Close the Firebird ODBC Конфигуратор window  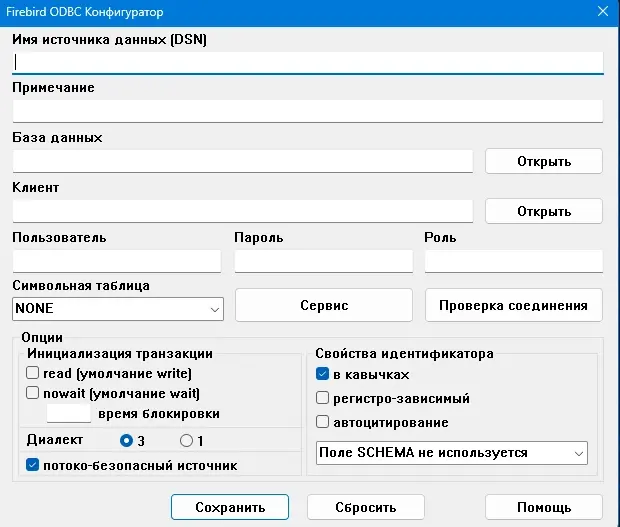tap(603, 11)
